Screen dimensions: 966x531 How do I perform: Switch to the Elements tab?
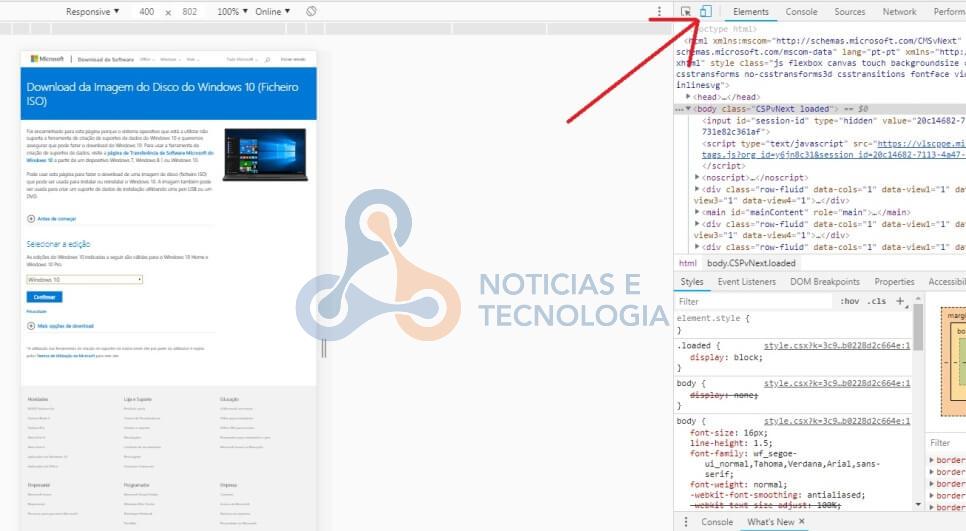[750, 12]
